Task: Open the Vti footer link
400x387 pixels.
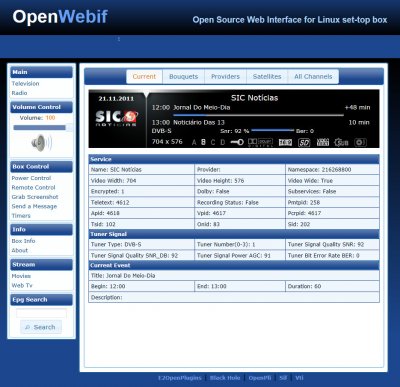Action: 299,378
